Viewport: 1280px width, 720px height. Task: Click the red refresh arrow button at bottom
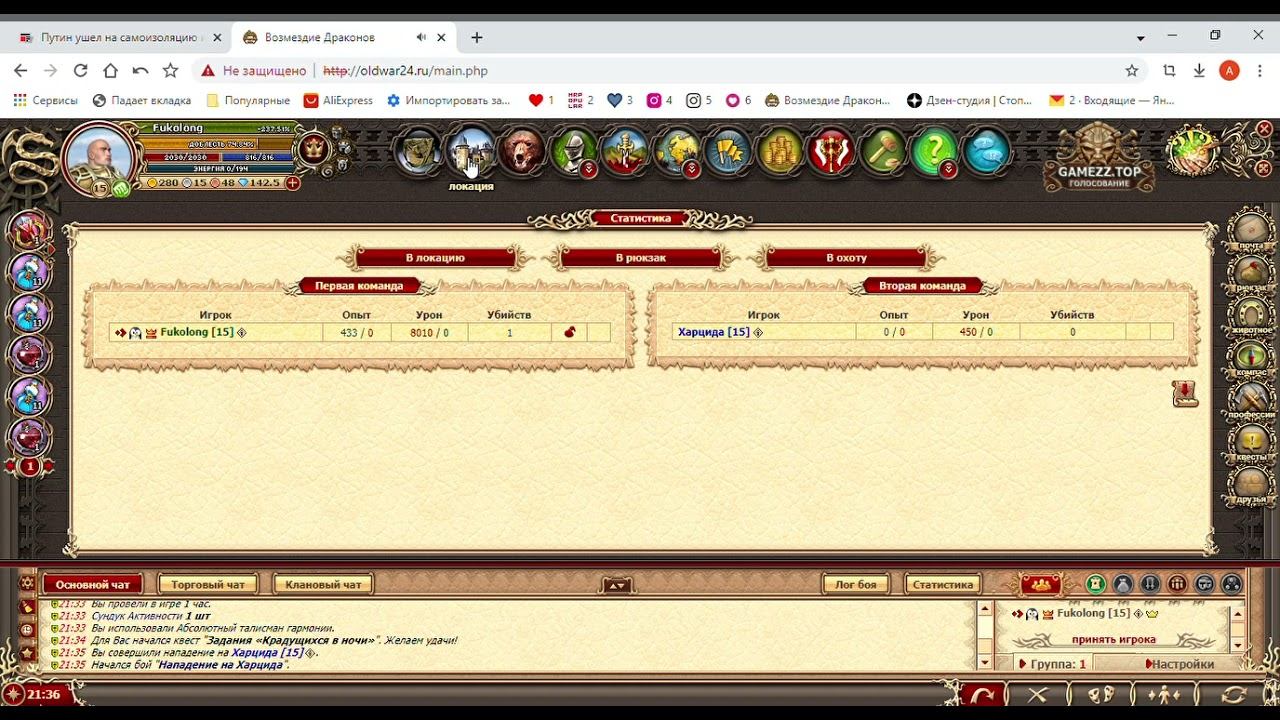point(981,695)
